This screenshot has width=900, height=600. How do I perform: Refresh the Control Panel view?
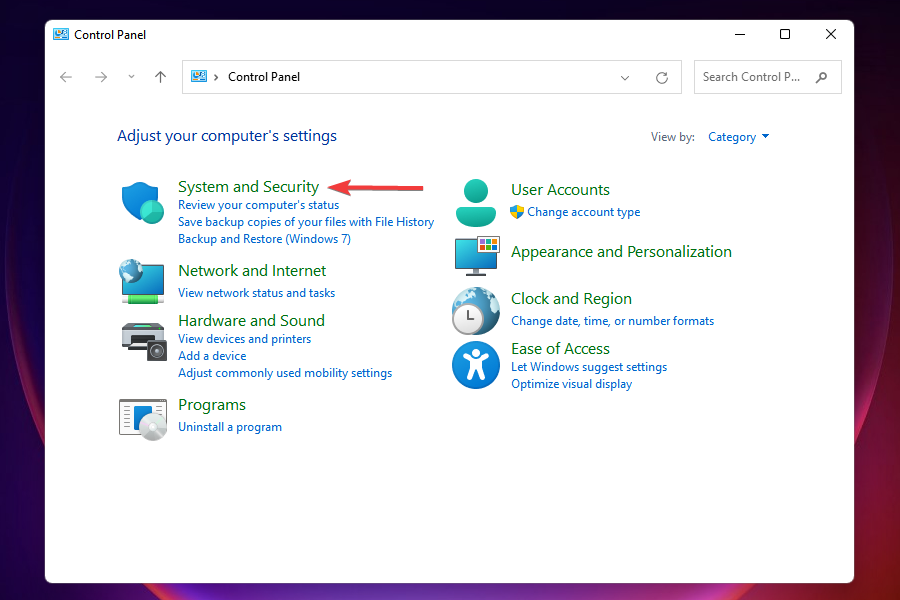[662, 78]
